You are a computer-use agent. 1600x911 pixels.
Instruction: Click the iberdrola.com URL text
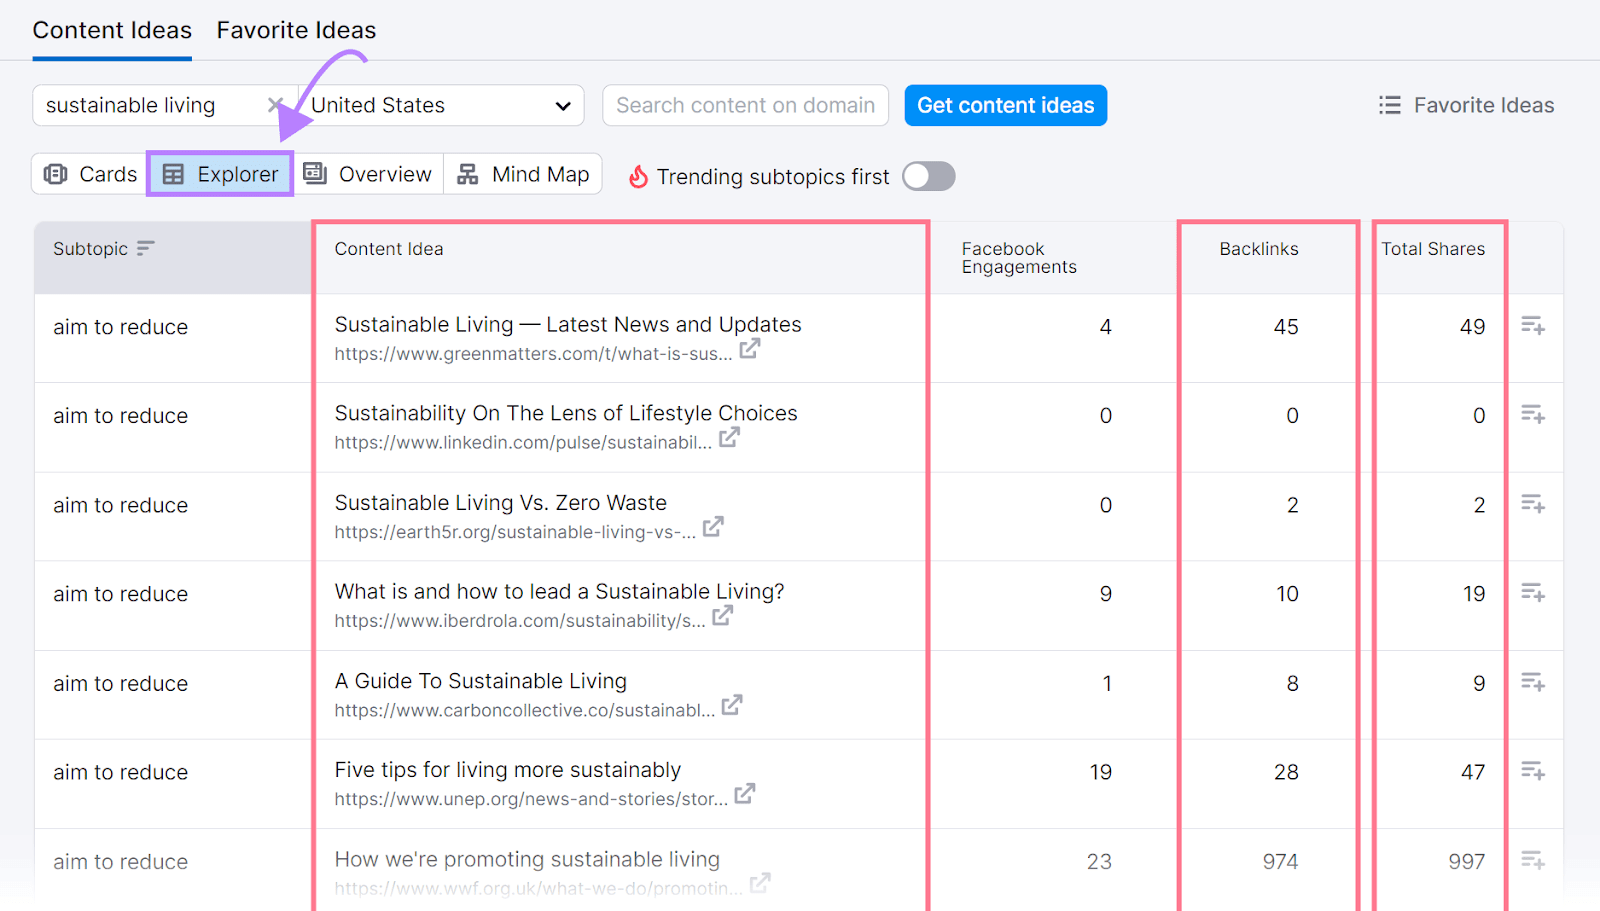(x=520, y=621)
